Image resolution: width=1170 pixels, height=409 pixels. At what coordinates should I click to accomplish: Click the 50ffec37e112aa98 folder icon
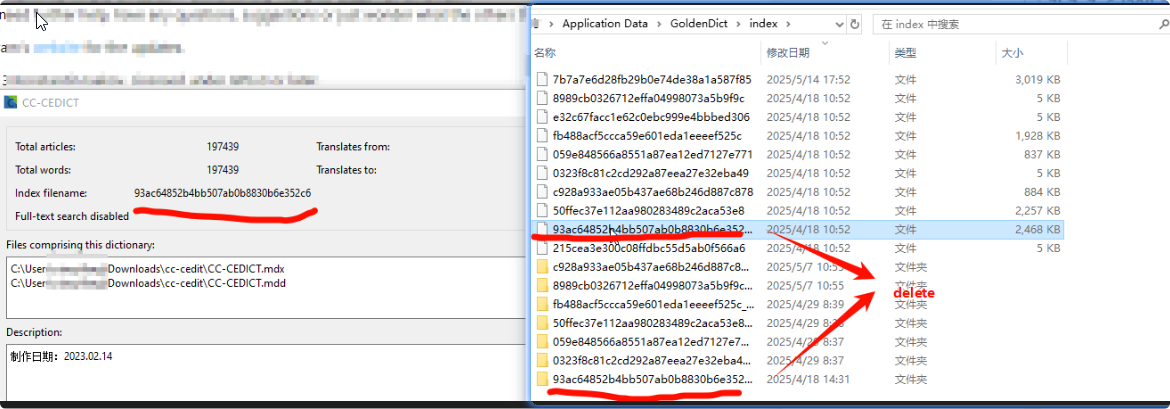point(542,323)
